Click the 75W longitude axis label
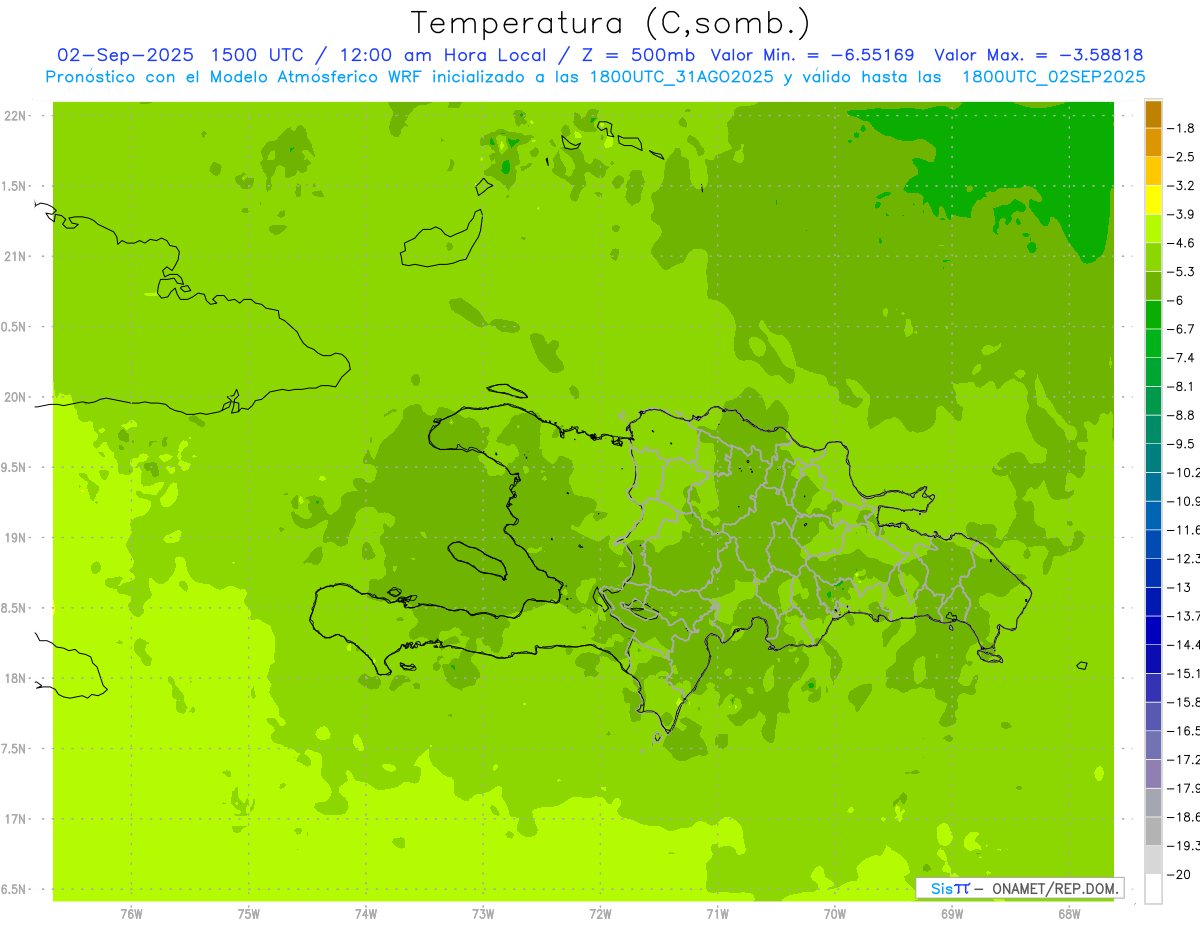The height and width of the screenshot is (927, 1200). 249,914
